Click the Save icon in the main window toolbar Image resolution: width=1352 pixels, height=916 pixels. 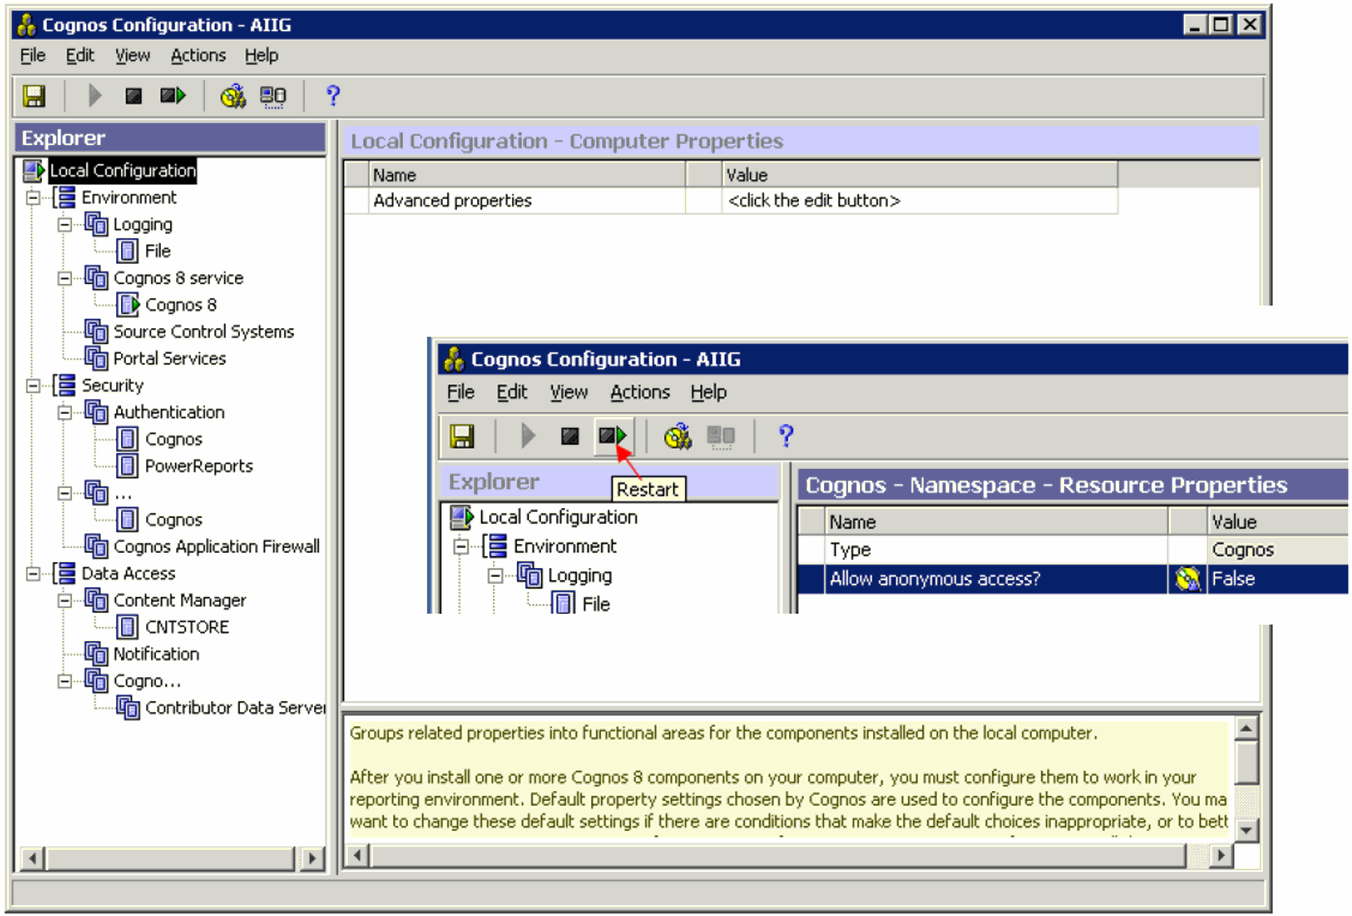tap(34, 96)
